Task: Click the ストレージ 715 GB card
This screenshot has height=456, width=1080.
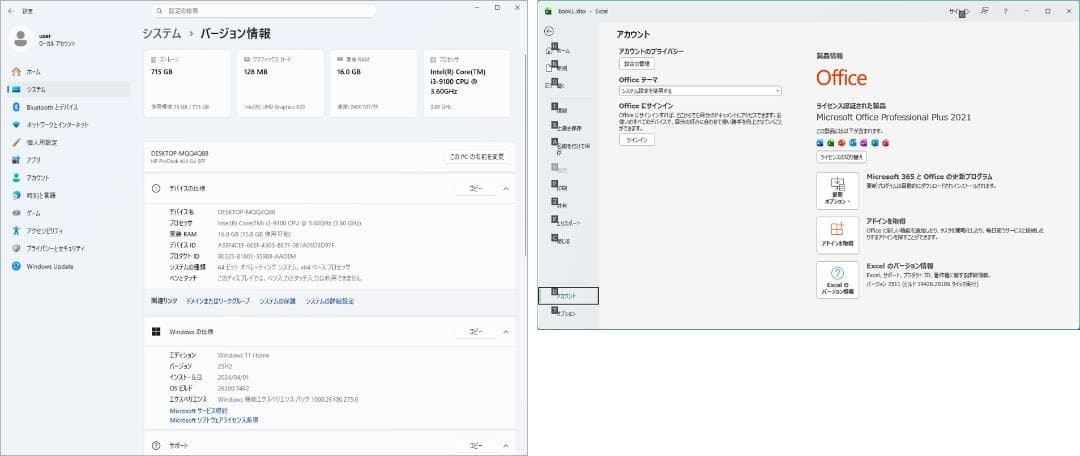Action: pos(187,83)
